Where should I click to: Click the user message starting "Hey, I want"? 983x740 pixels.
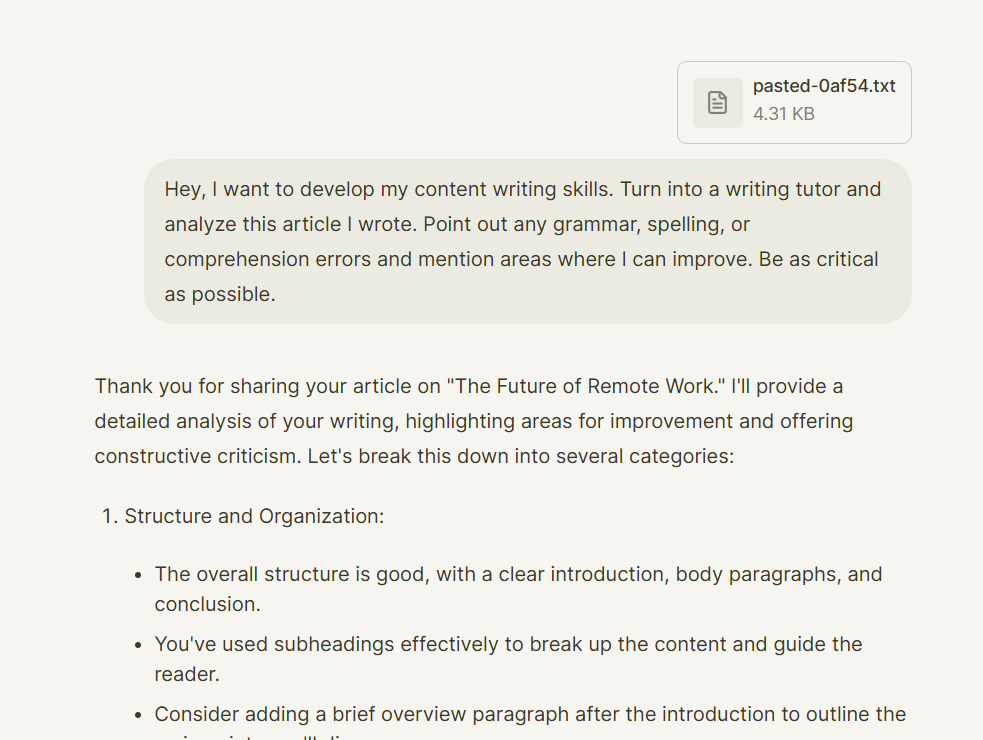point(527,241)
